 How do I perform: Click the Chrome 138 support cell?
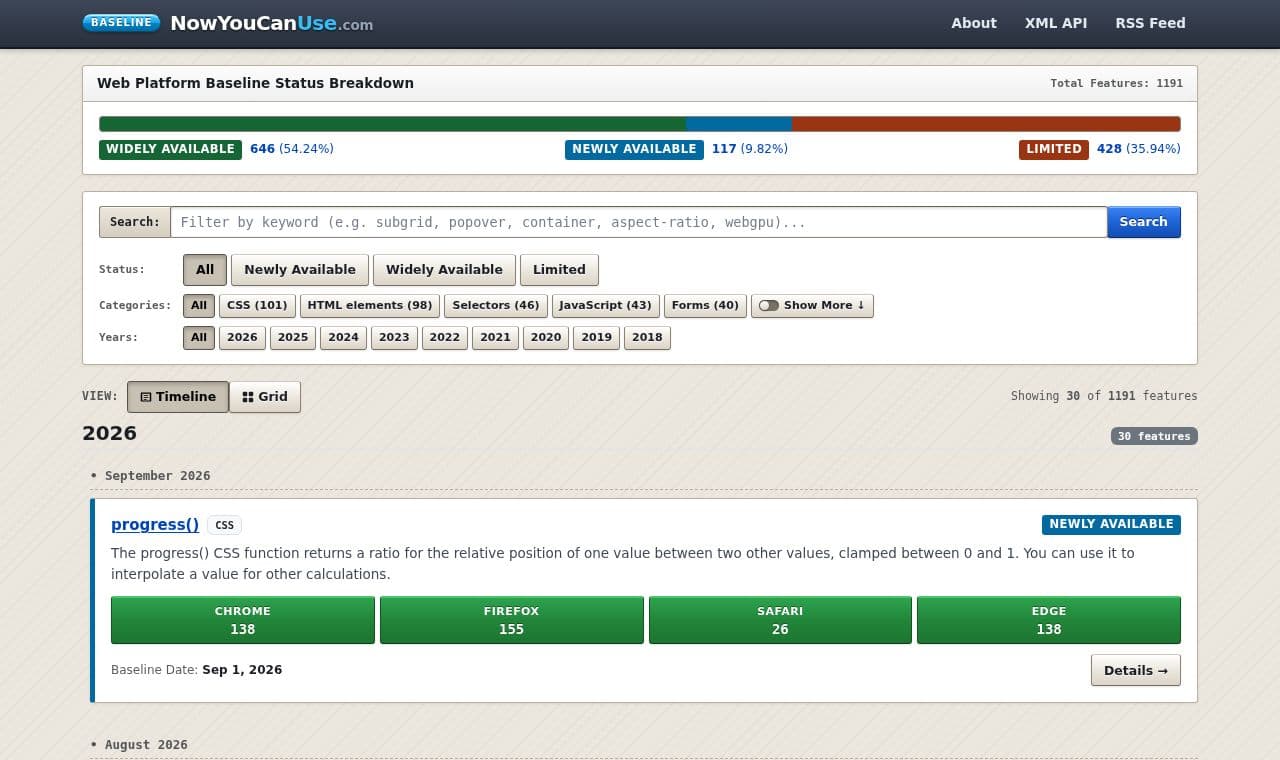pos(243,620)
